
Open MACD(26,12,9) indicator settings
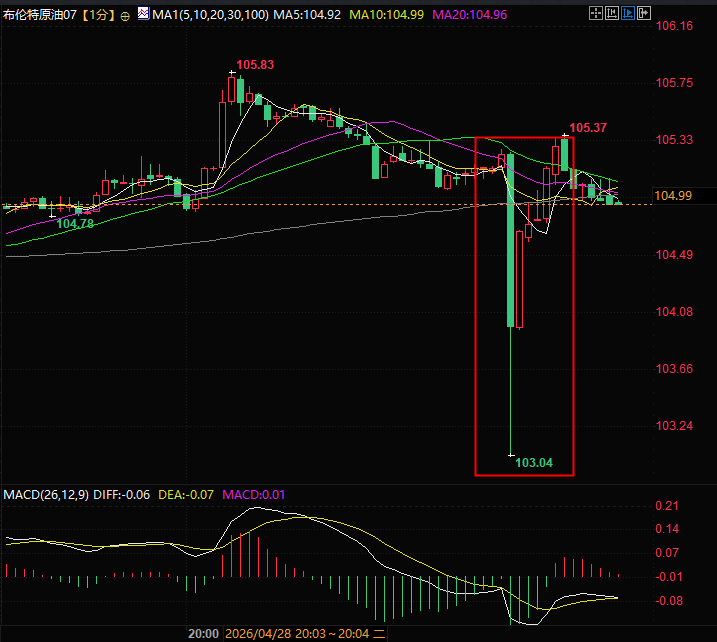[x=46, y=495]
